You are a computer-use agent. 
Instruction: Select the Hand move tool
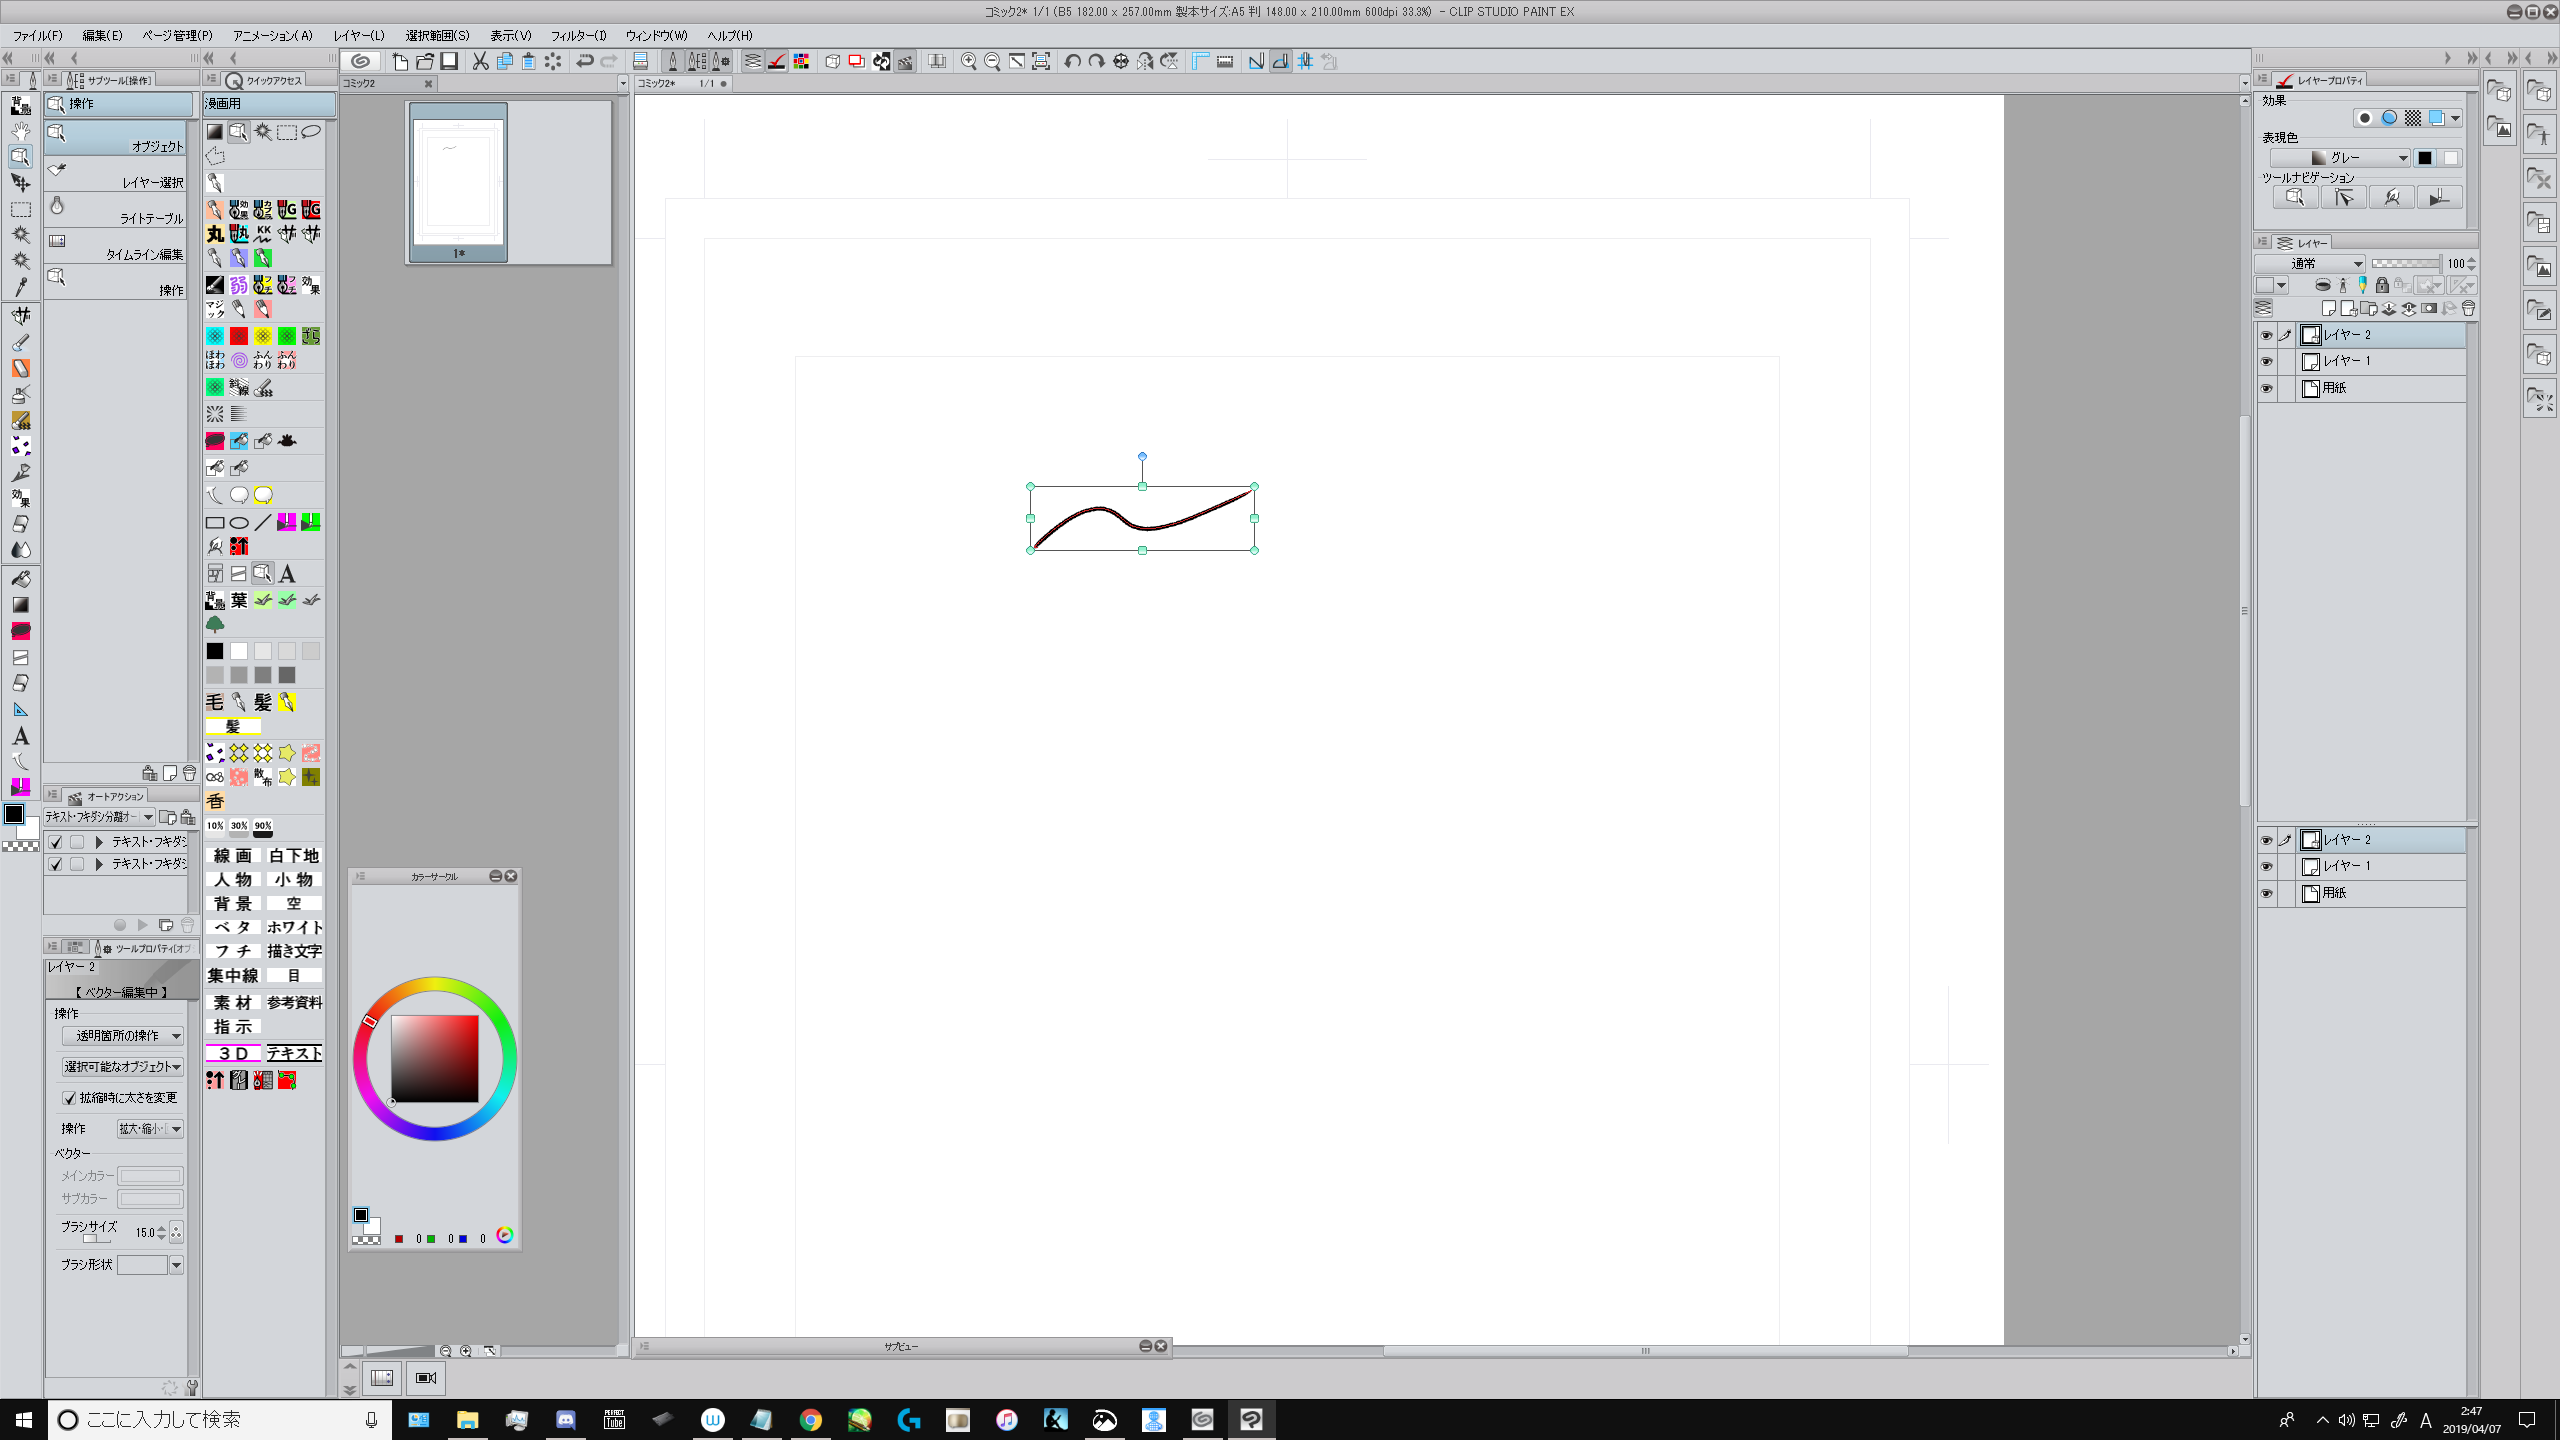click(x=20, y=131)
